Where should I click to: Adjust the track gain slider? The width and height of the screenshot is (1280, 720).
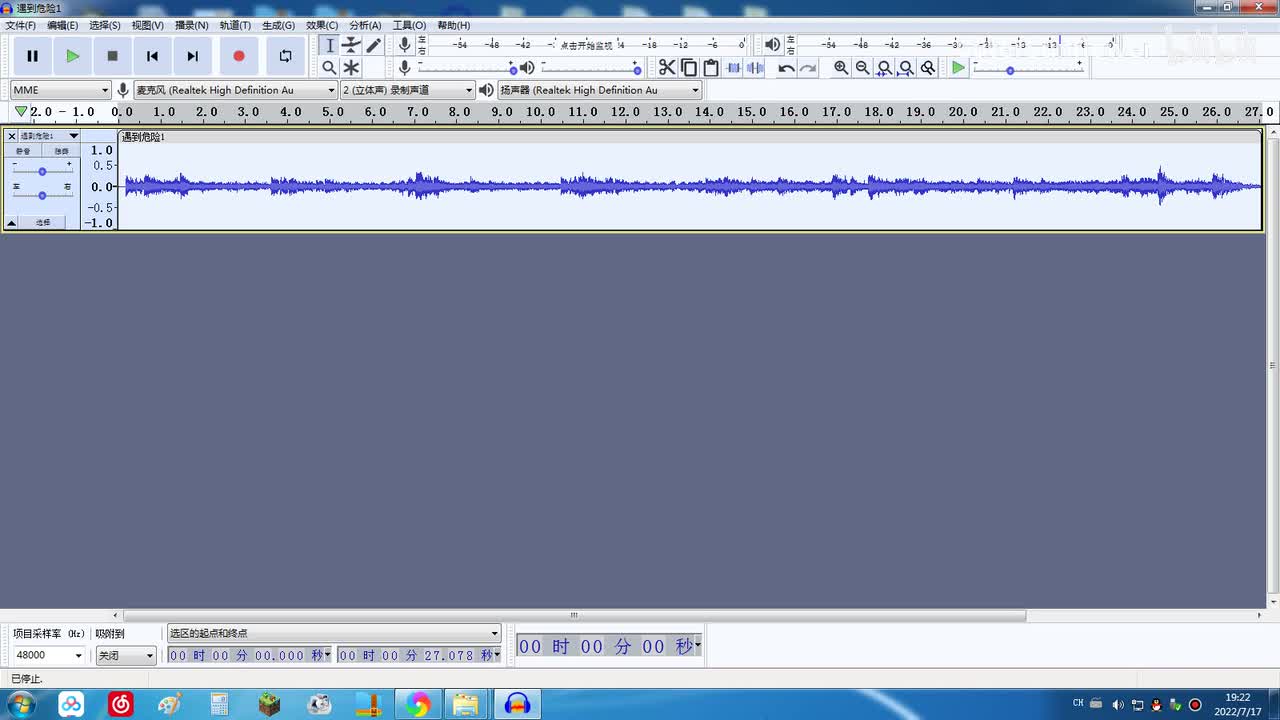pyautogui.click(x=42, y=171)
